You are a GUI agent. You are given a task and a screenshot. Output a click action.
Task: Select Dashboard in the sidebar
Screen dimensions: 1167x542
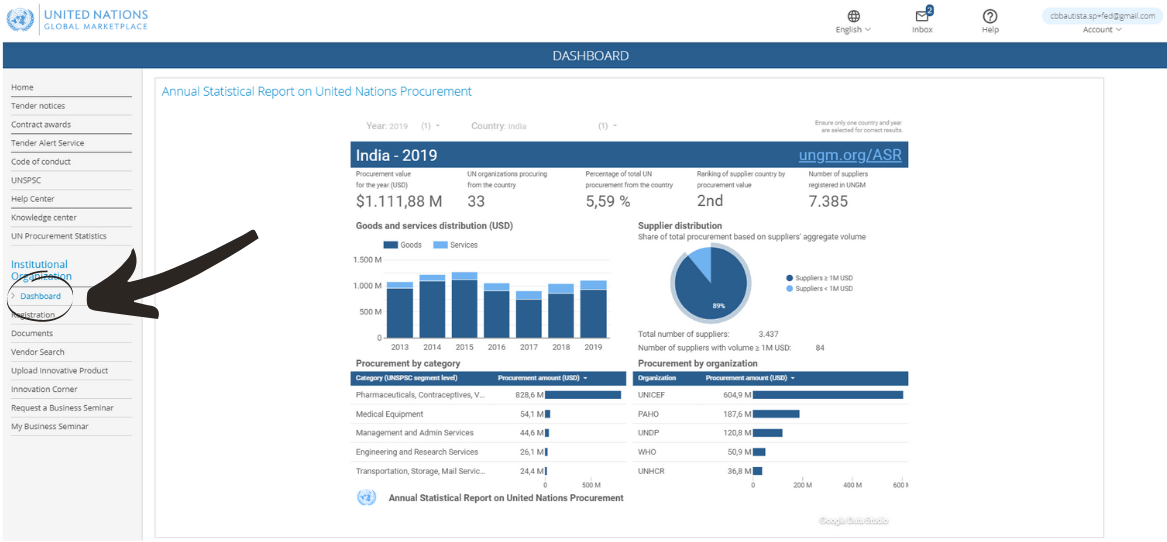(41, 296)
